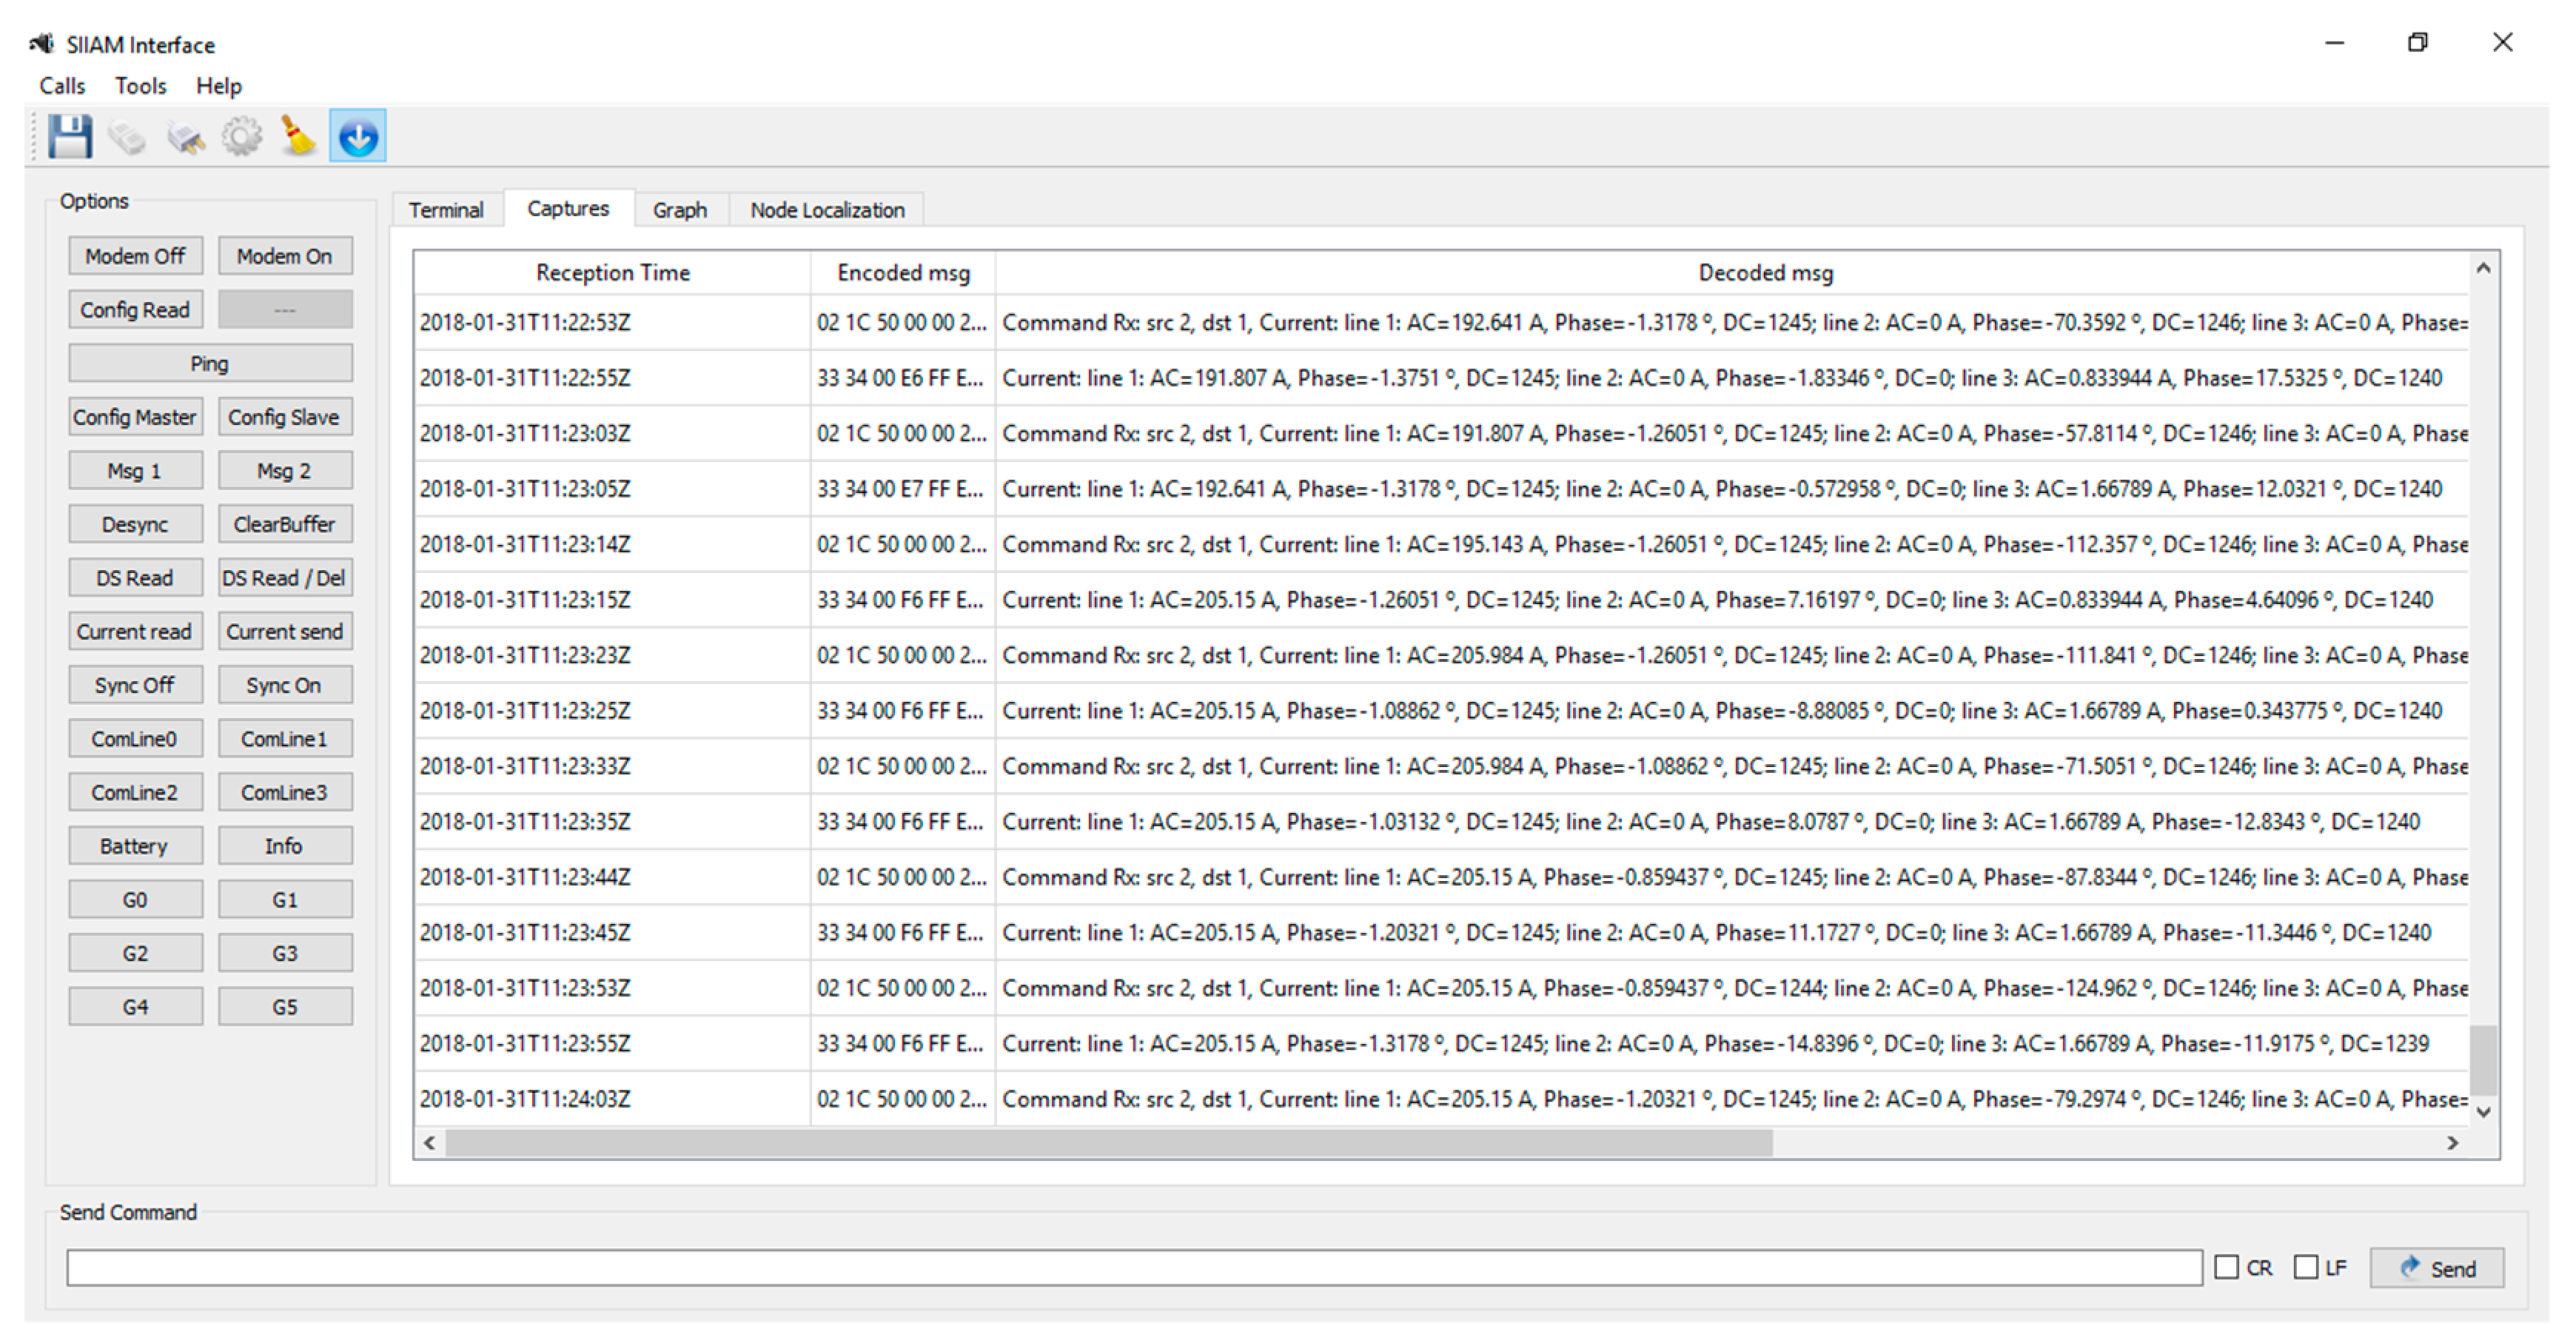Click the SIIAM Interface title bar app icon
2576x1343 pixels.
click(42, 44)
